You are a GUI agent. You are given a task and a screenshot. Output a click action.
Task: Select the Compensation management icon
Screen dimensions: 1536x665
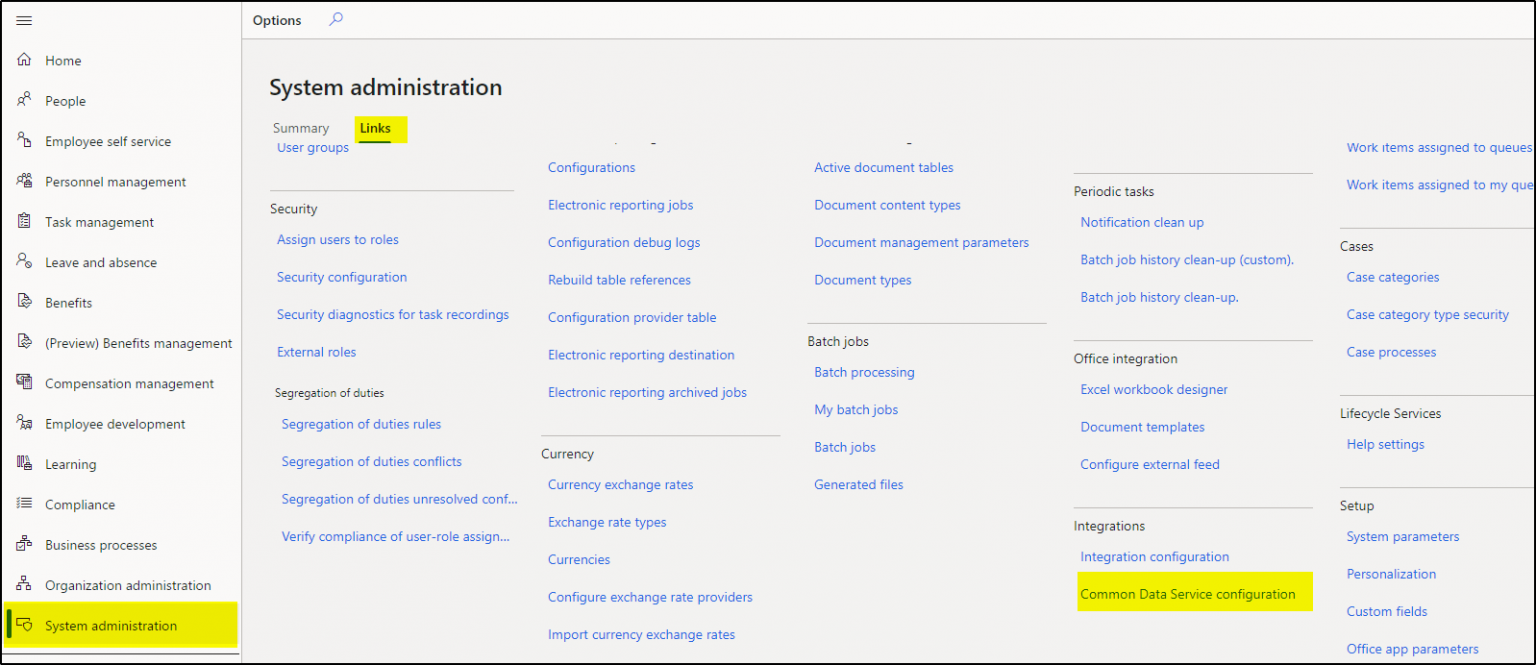click(25, 383)
